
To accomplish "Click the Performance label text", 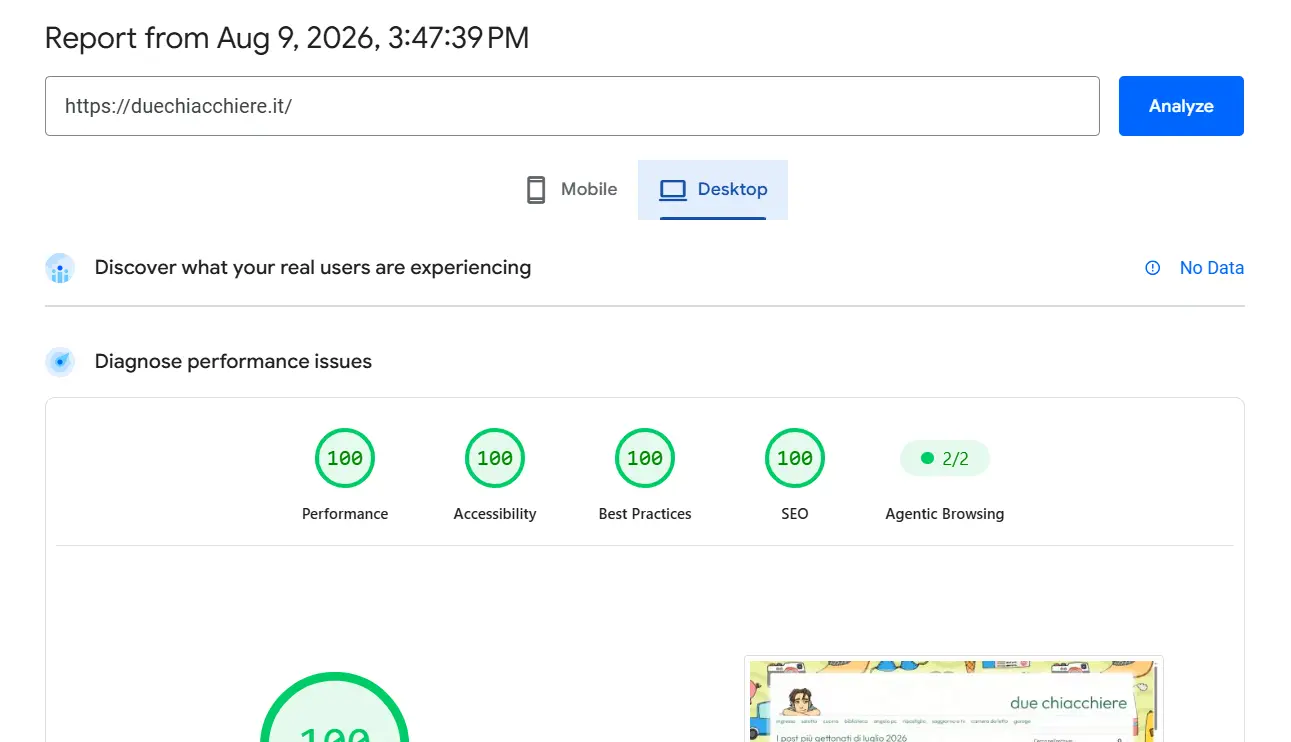I will coord(345,514).
